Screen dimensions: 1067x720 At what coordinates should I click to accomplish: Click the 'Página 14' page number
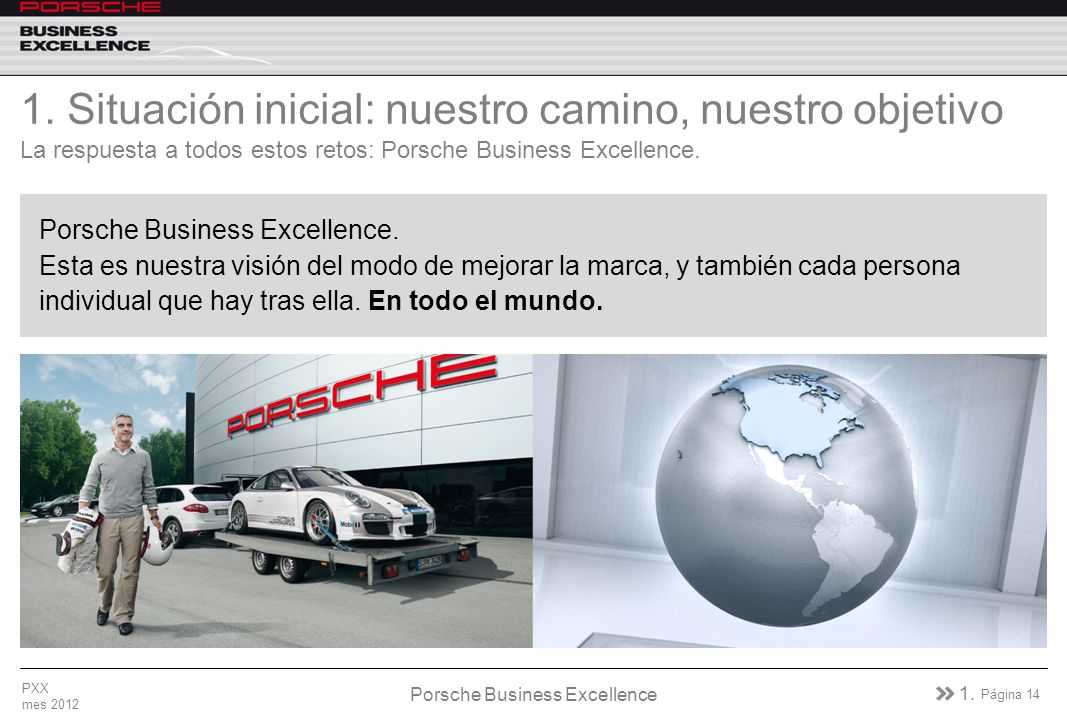(x=1010, y=694)
